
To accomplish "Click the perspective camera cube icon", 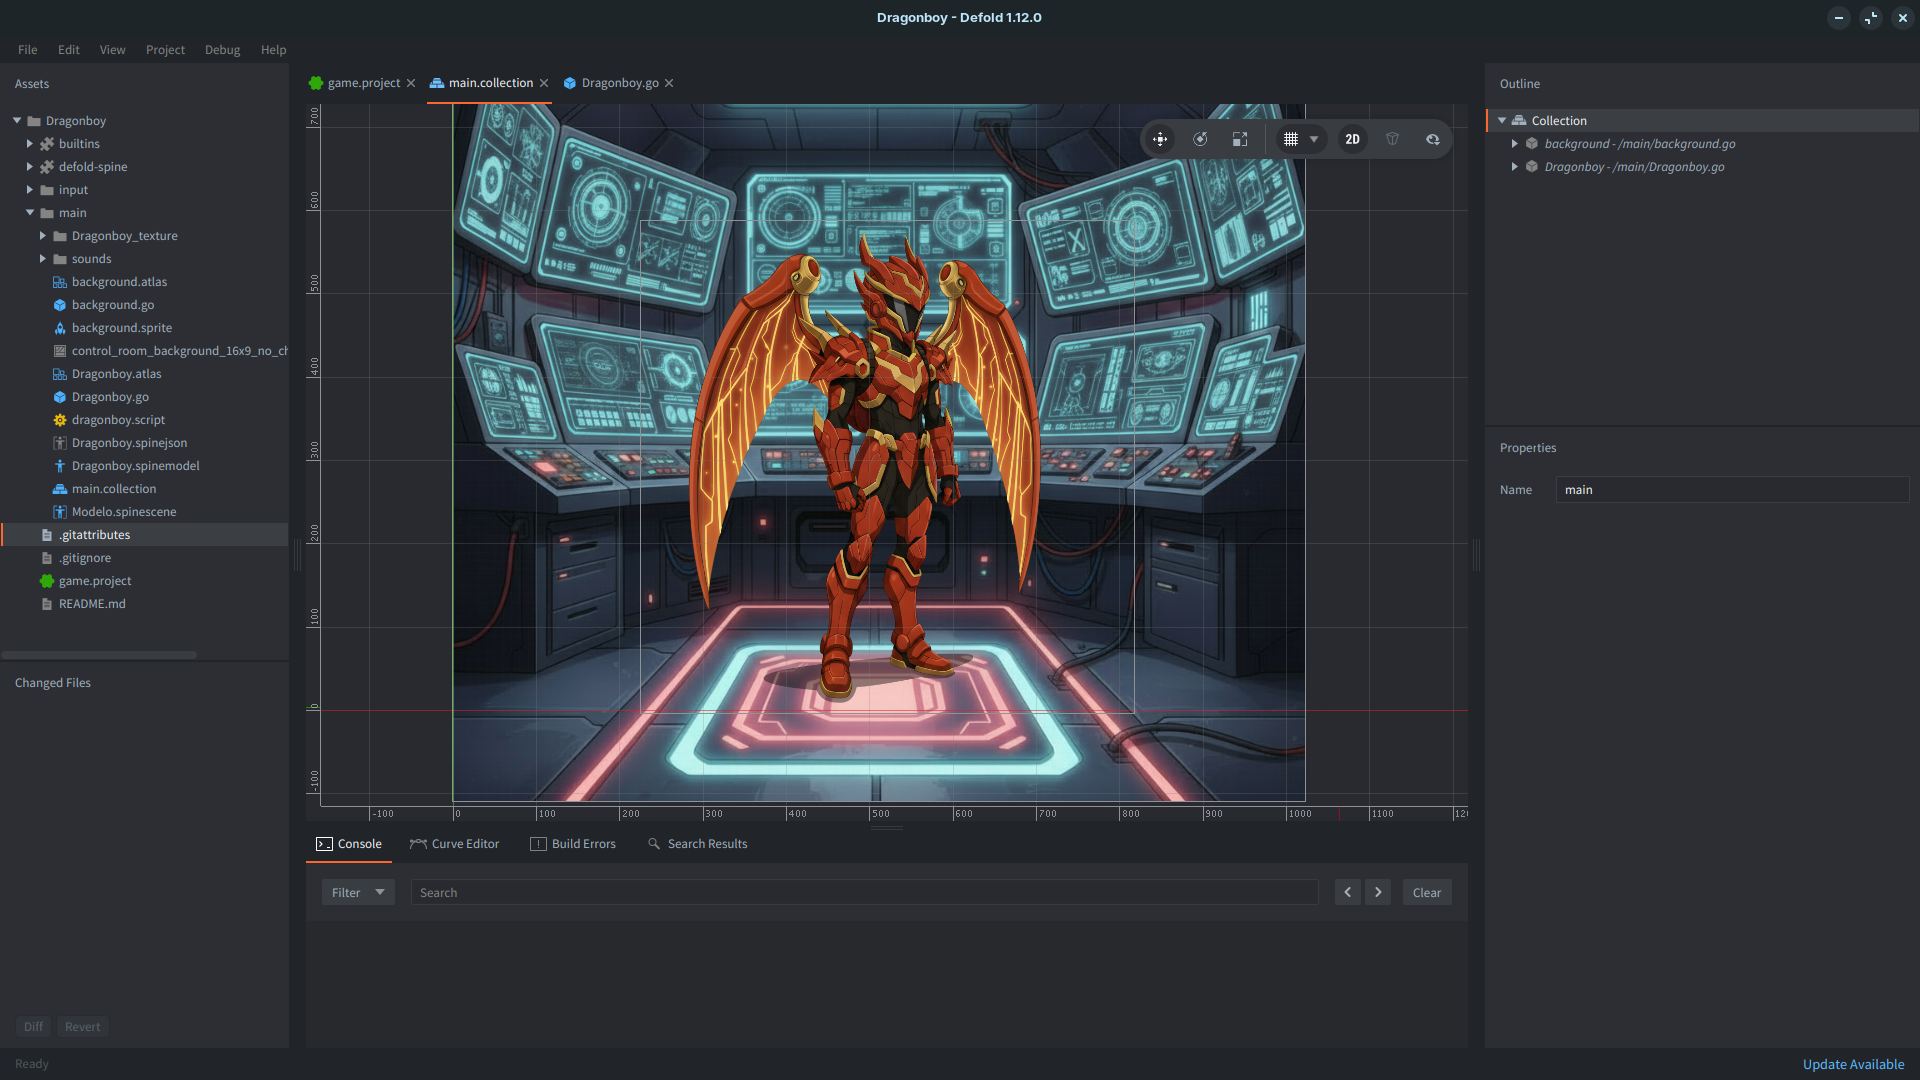I will coord(1392,139).
